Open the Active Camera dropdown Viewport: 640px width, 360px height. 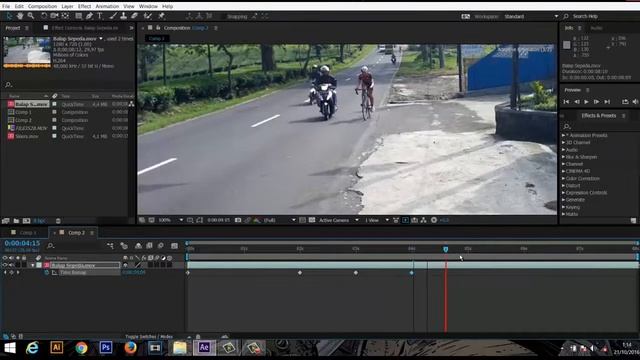(x=338, y=220)
